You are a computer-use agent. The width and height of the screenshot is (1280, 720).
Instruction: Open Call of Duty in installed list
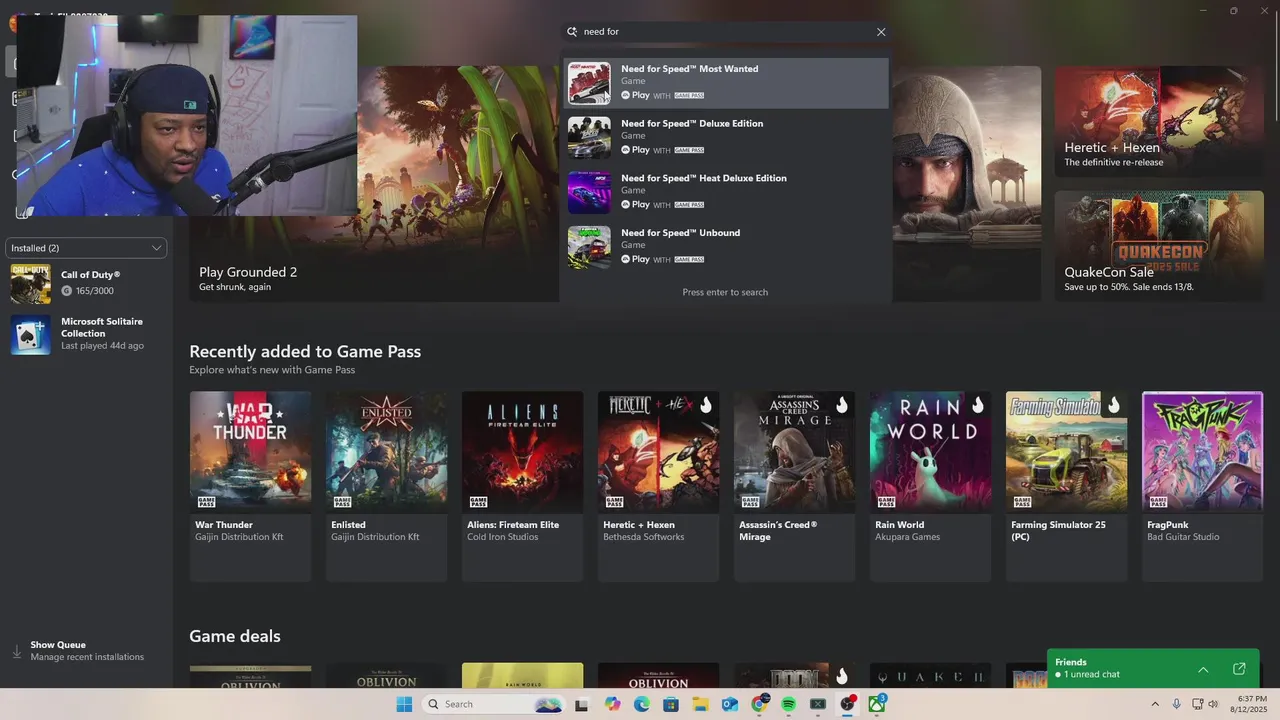pos(86,283)
